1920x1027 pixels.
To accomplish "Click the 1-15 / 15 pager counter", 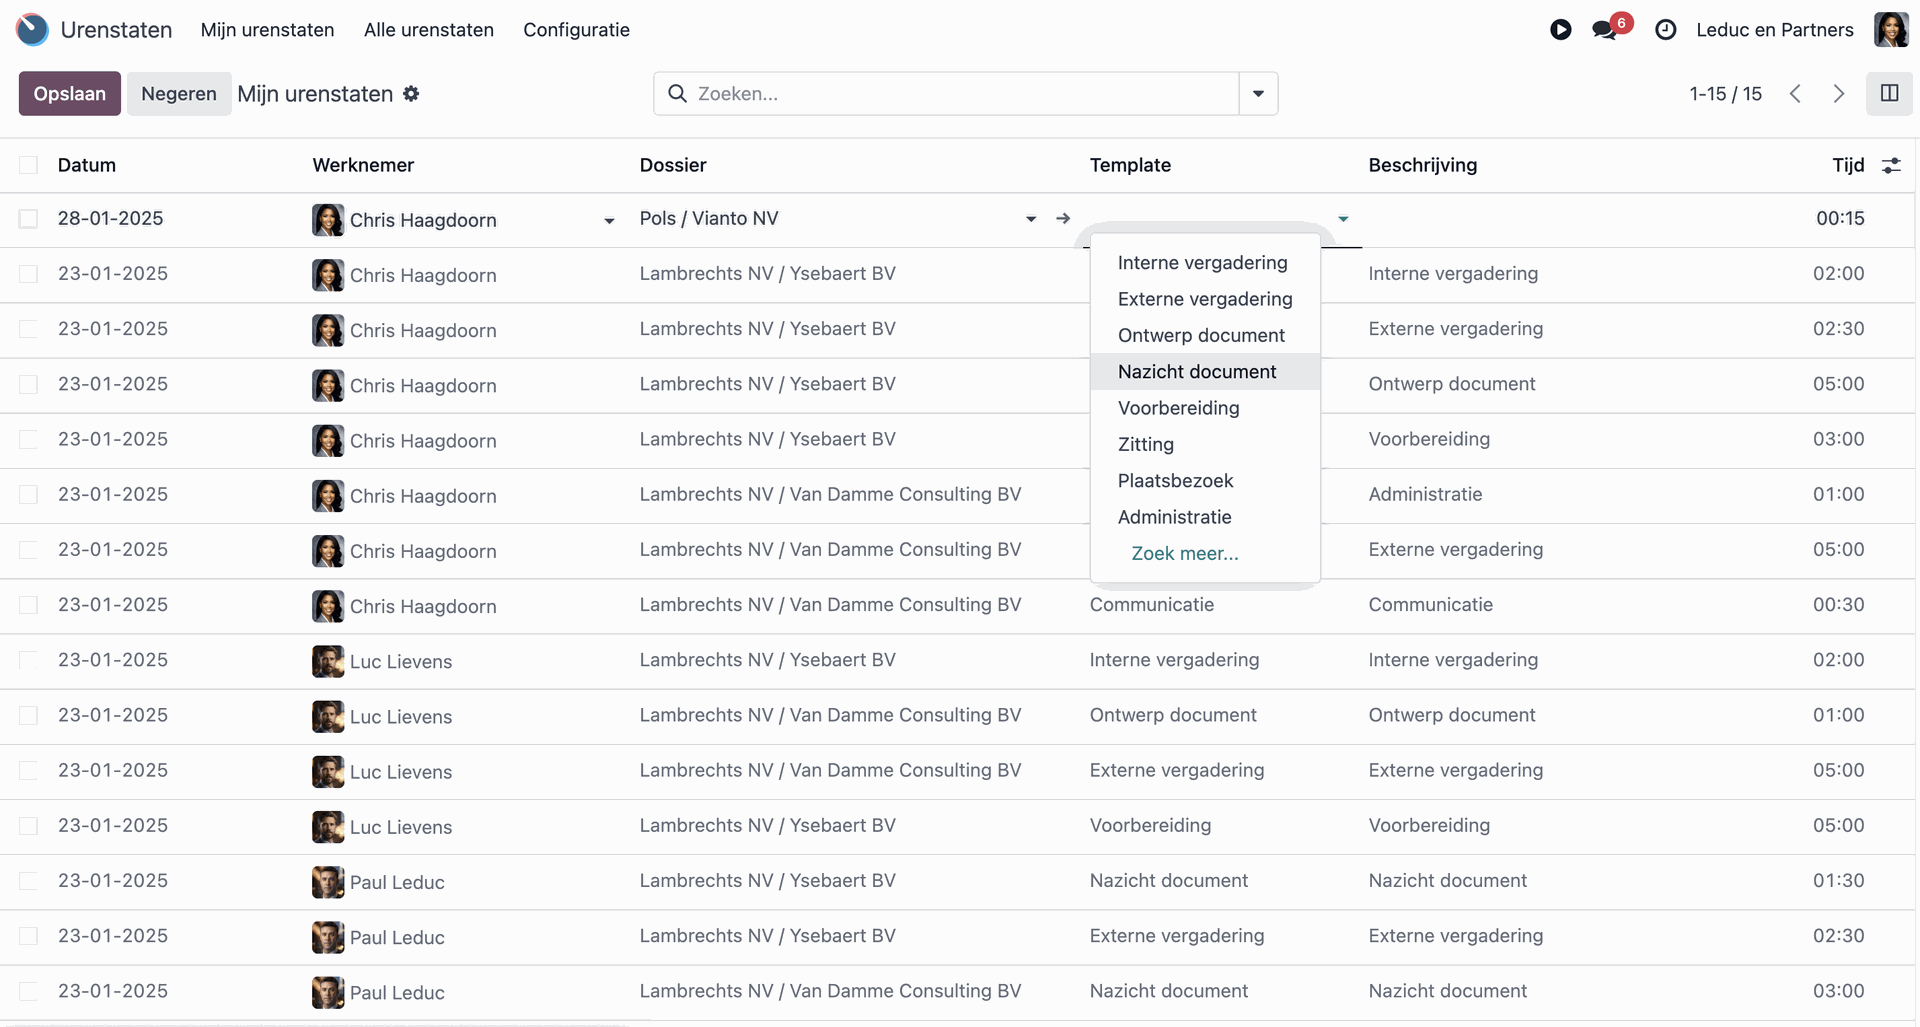I will click(x=1725, y=94).
